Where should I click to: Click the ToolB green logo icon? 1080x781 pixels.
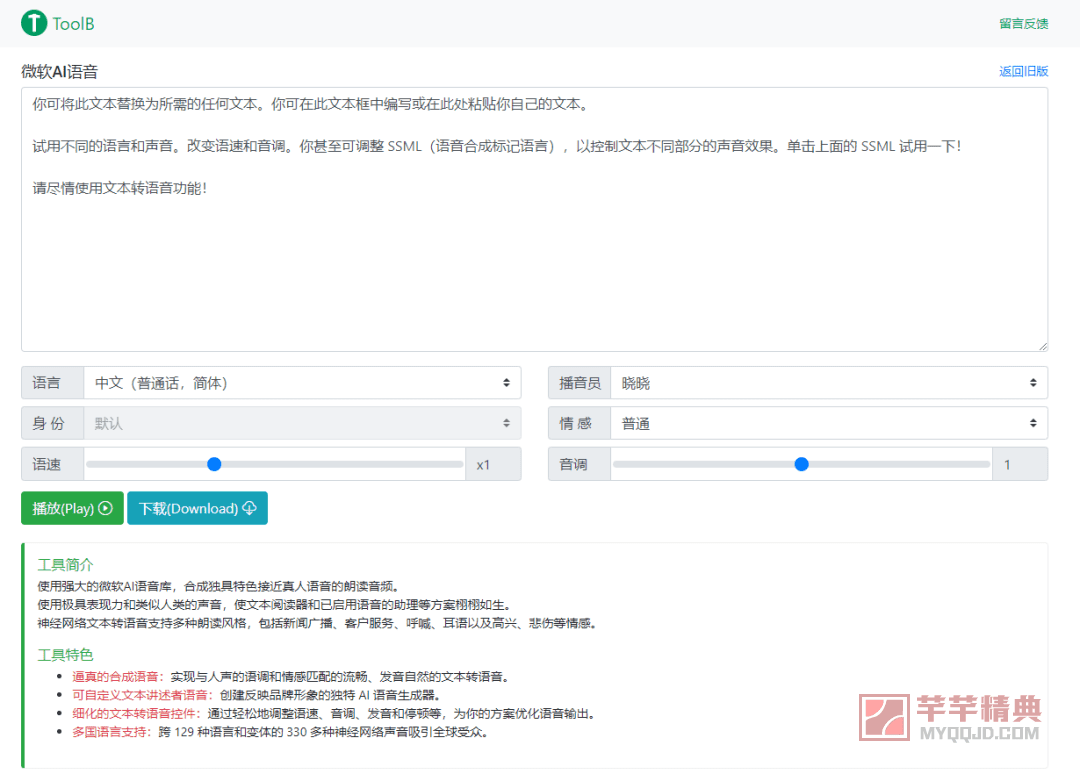tap(34, 23)
